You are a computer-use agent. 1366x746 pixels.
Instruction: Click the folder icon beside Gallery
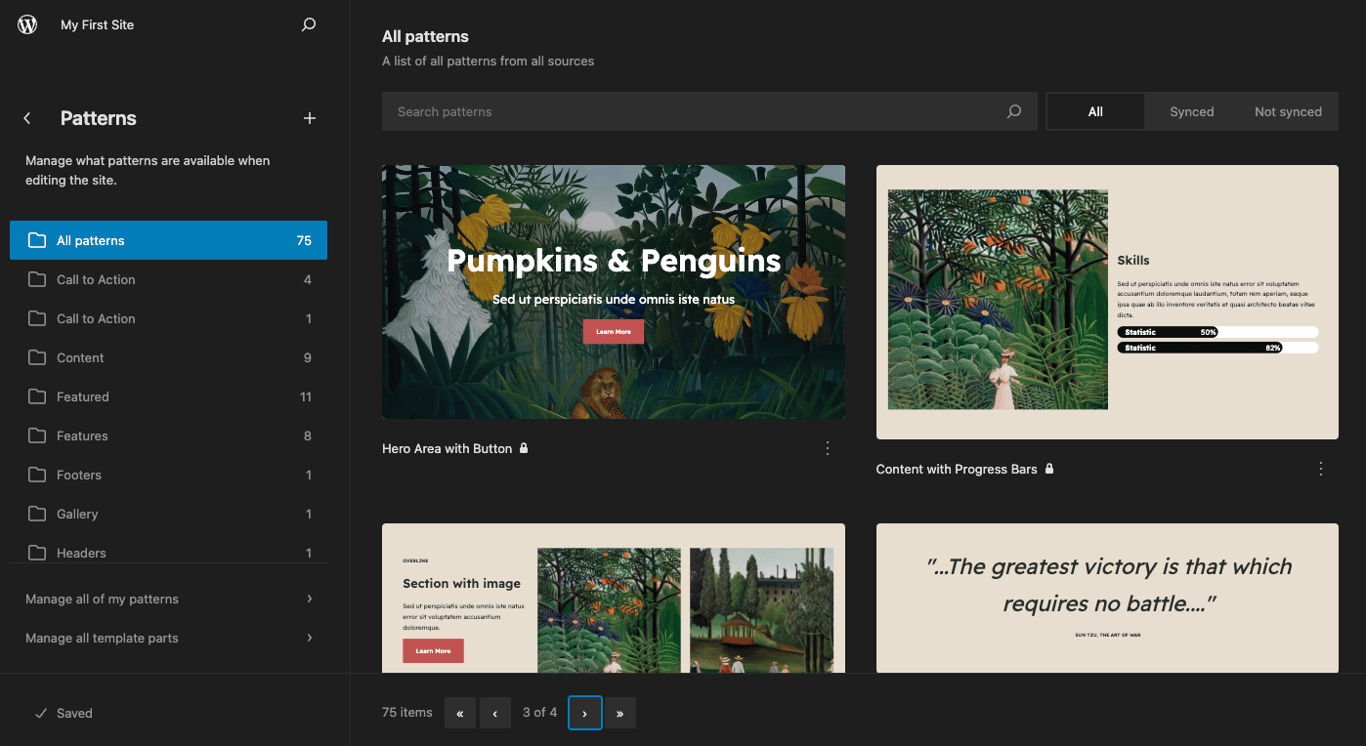[x=37, y=514]
